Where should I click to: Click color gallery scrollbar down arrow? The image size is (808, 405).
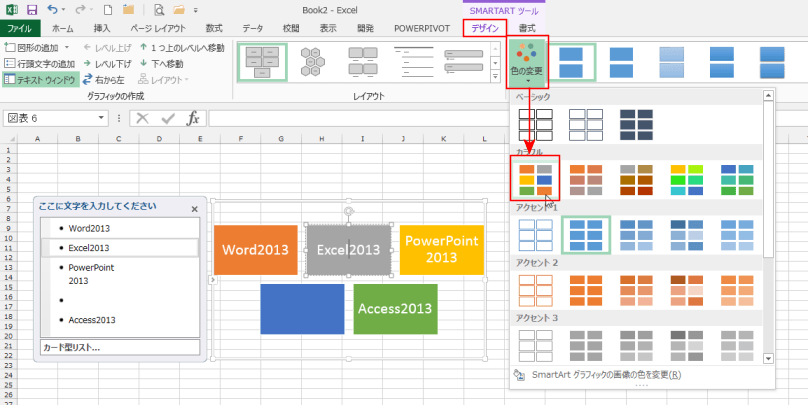pos(768,358)
